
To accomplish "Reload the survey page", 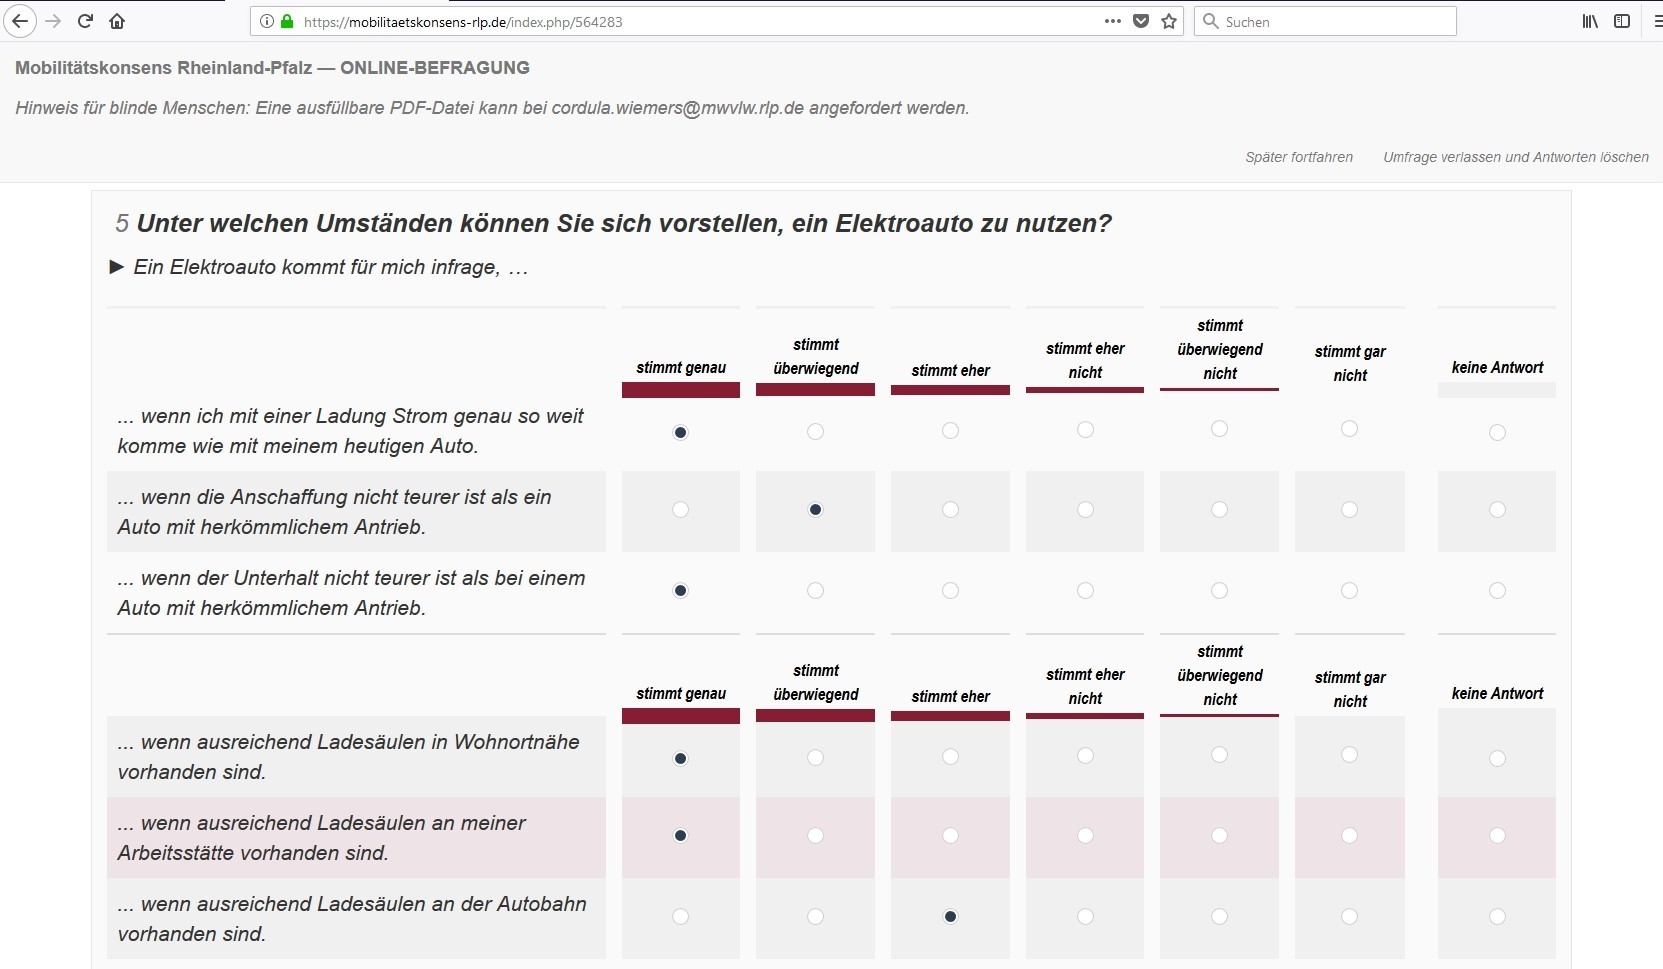I will (x=85, y=21).
